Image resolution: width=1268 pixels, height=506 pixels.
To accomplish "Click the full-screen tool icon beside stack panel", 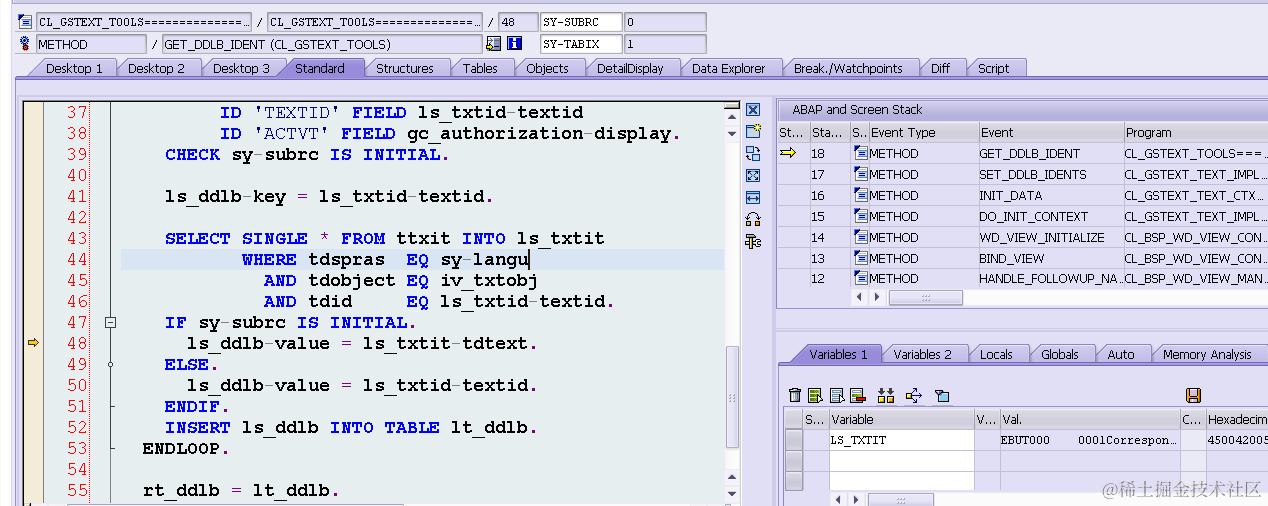I will [x=753, y=175].
